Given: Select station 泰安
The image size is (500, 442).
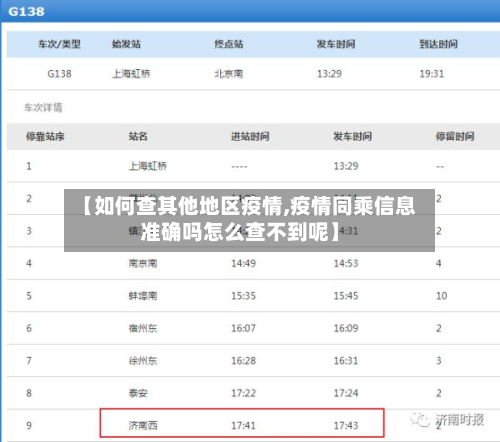Looking at the screenshot, I should tap(138, 393).
